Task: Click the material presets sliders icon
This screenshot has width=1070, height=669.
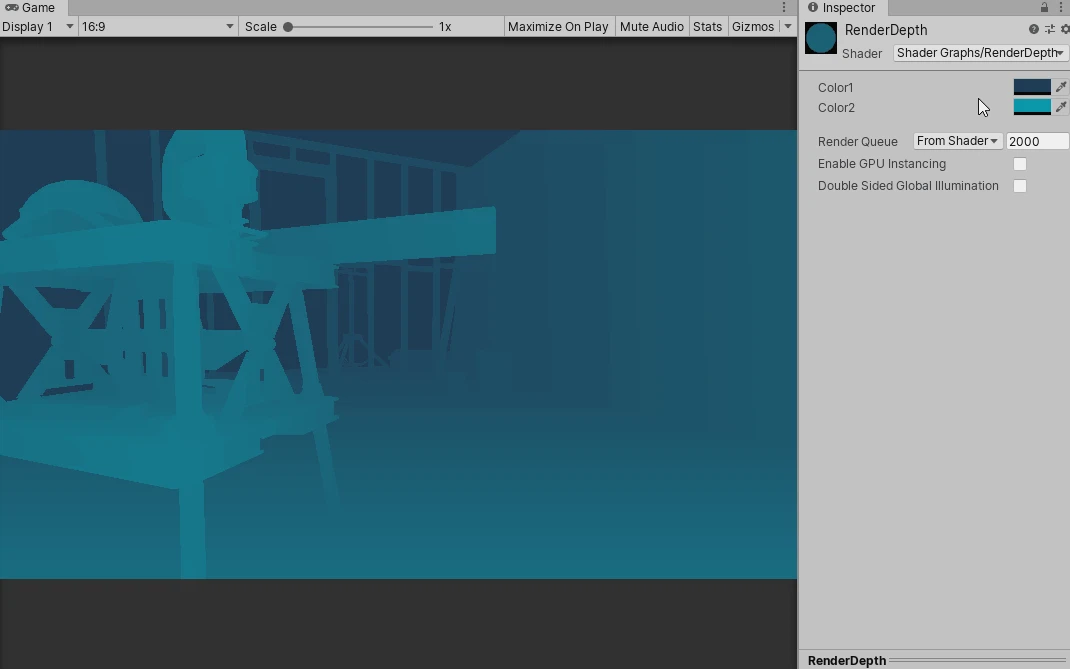Action: [x=1050, y=29]
